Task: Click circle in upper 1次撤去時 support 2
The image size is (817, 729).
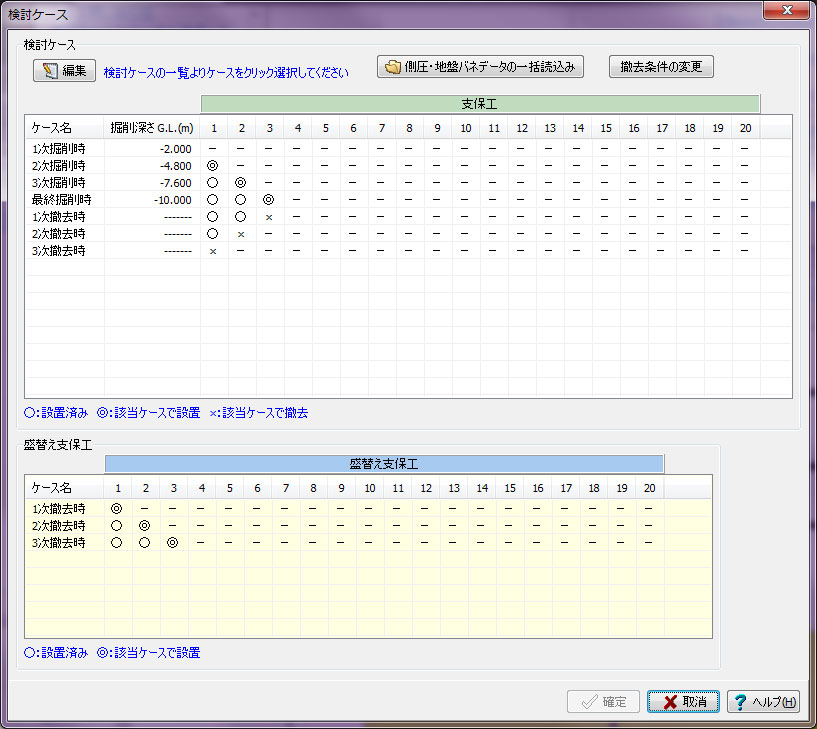Action: (240, 216)
